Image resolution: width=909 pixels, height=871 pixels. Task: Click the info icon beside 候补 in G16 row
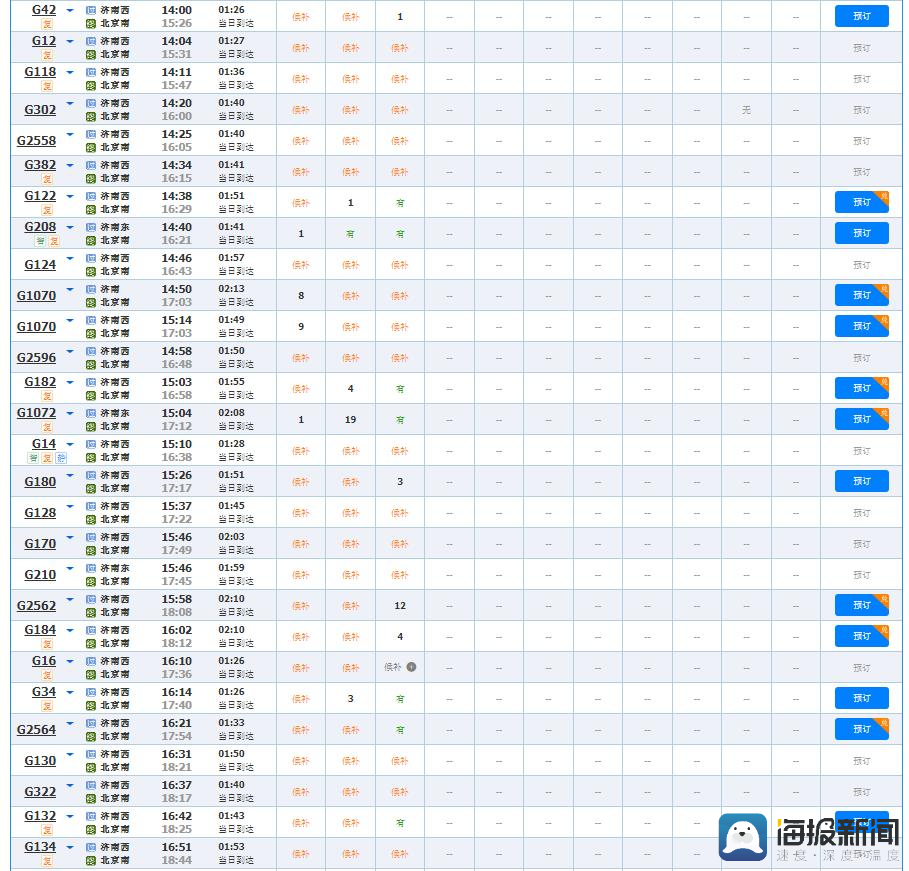click(411, 667)
